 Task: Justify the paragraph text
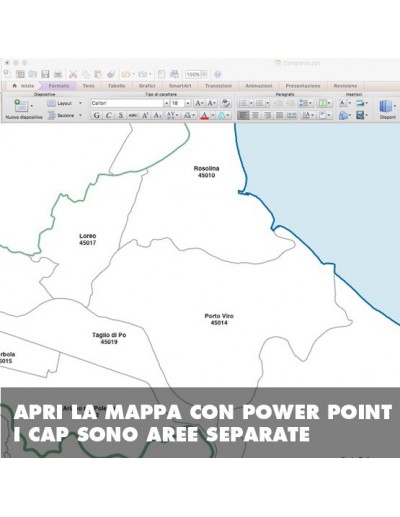pyautogui.click(x=279, y=115)
